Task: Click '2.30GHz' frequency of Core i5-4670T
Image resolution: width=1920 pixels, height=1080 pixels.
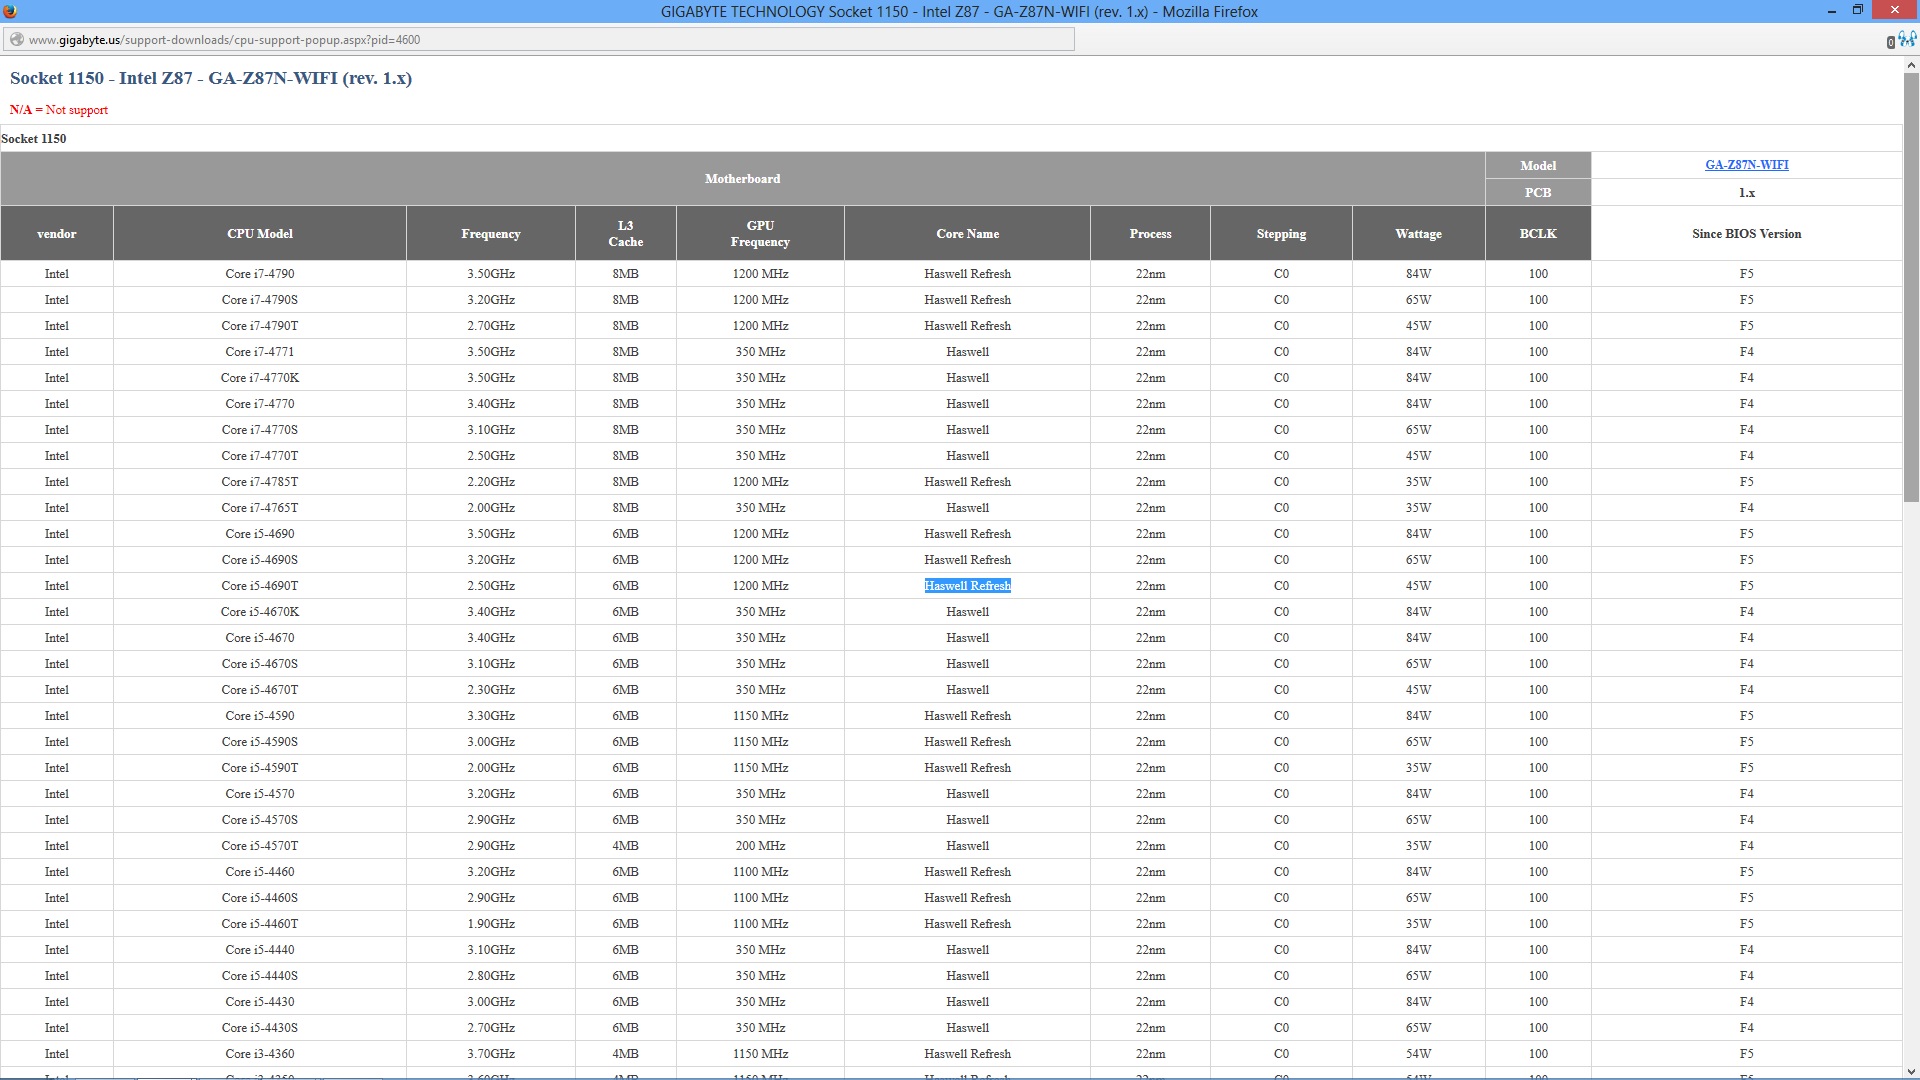Action: [x=491, y=690]
